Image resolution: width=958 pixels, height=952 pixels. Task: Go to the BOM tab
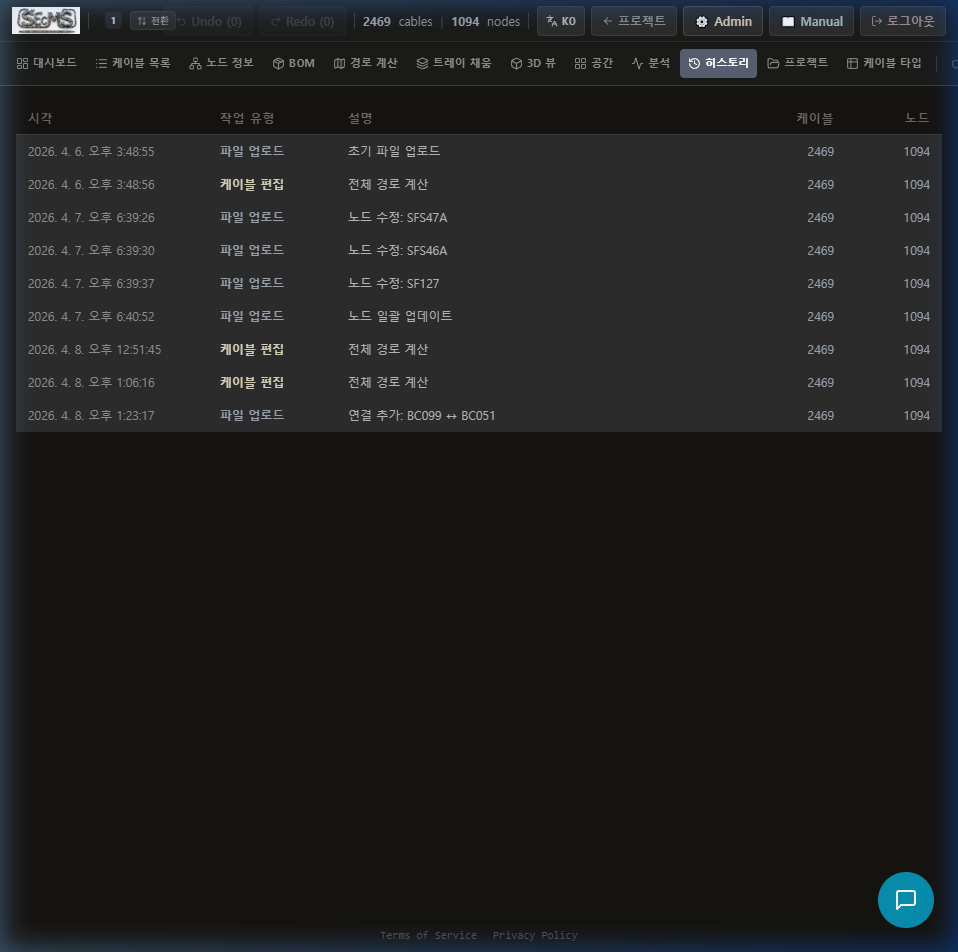(x=294, y=63)
